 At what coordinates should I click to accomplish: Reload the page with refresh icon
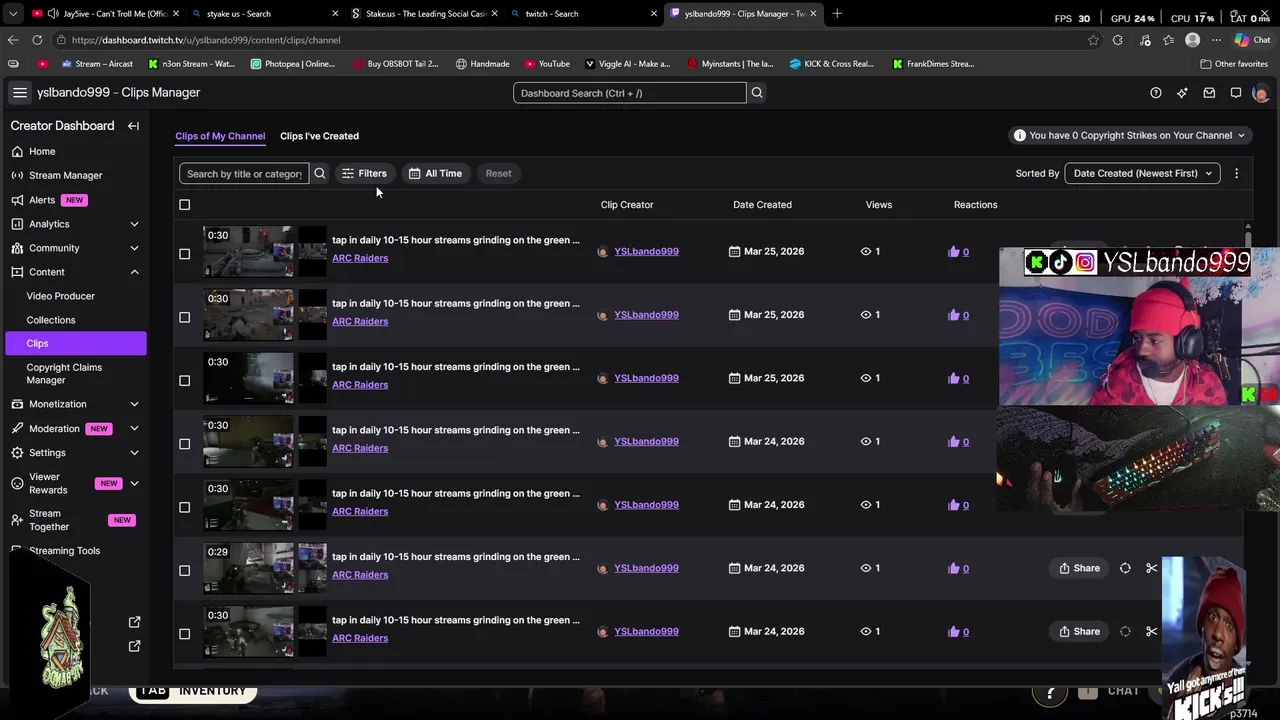tap(37, 40)
